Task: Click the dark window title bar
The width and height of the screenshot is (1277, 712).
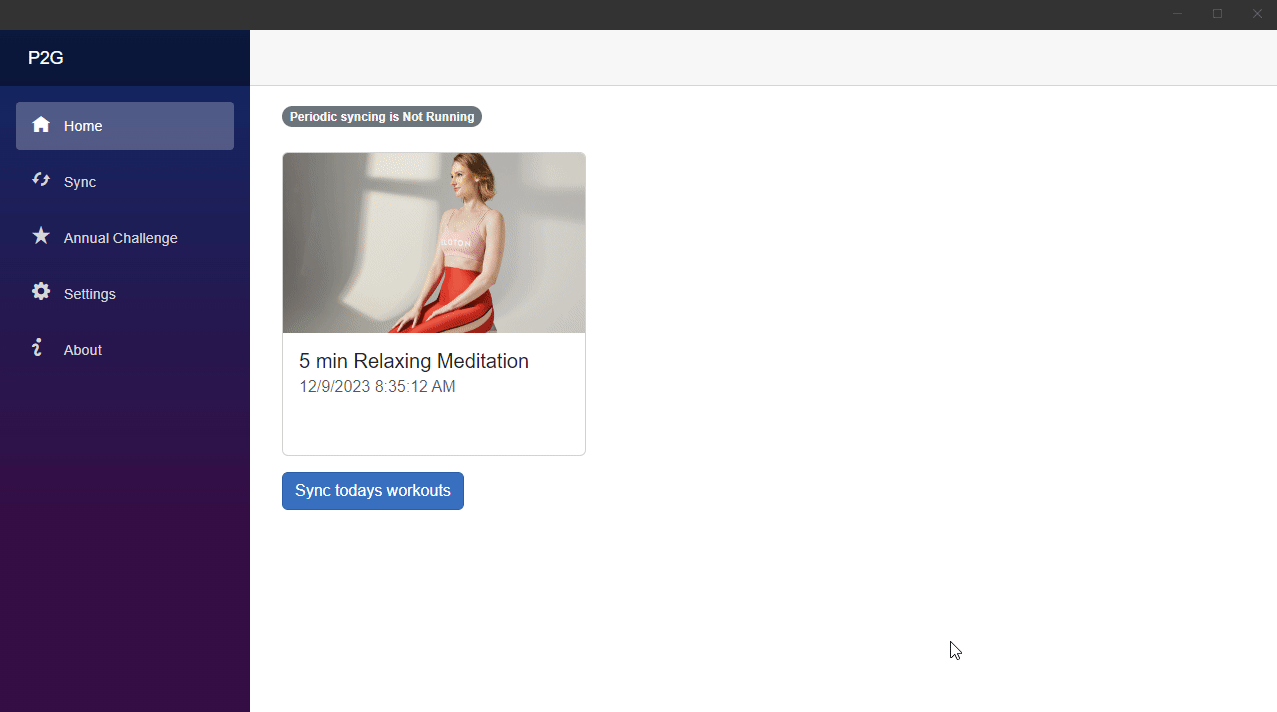Action: point(600,14)
